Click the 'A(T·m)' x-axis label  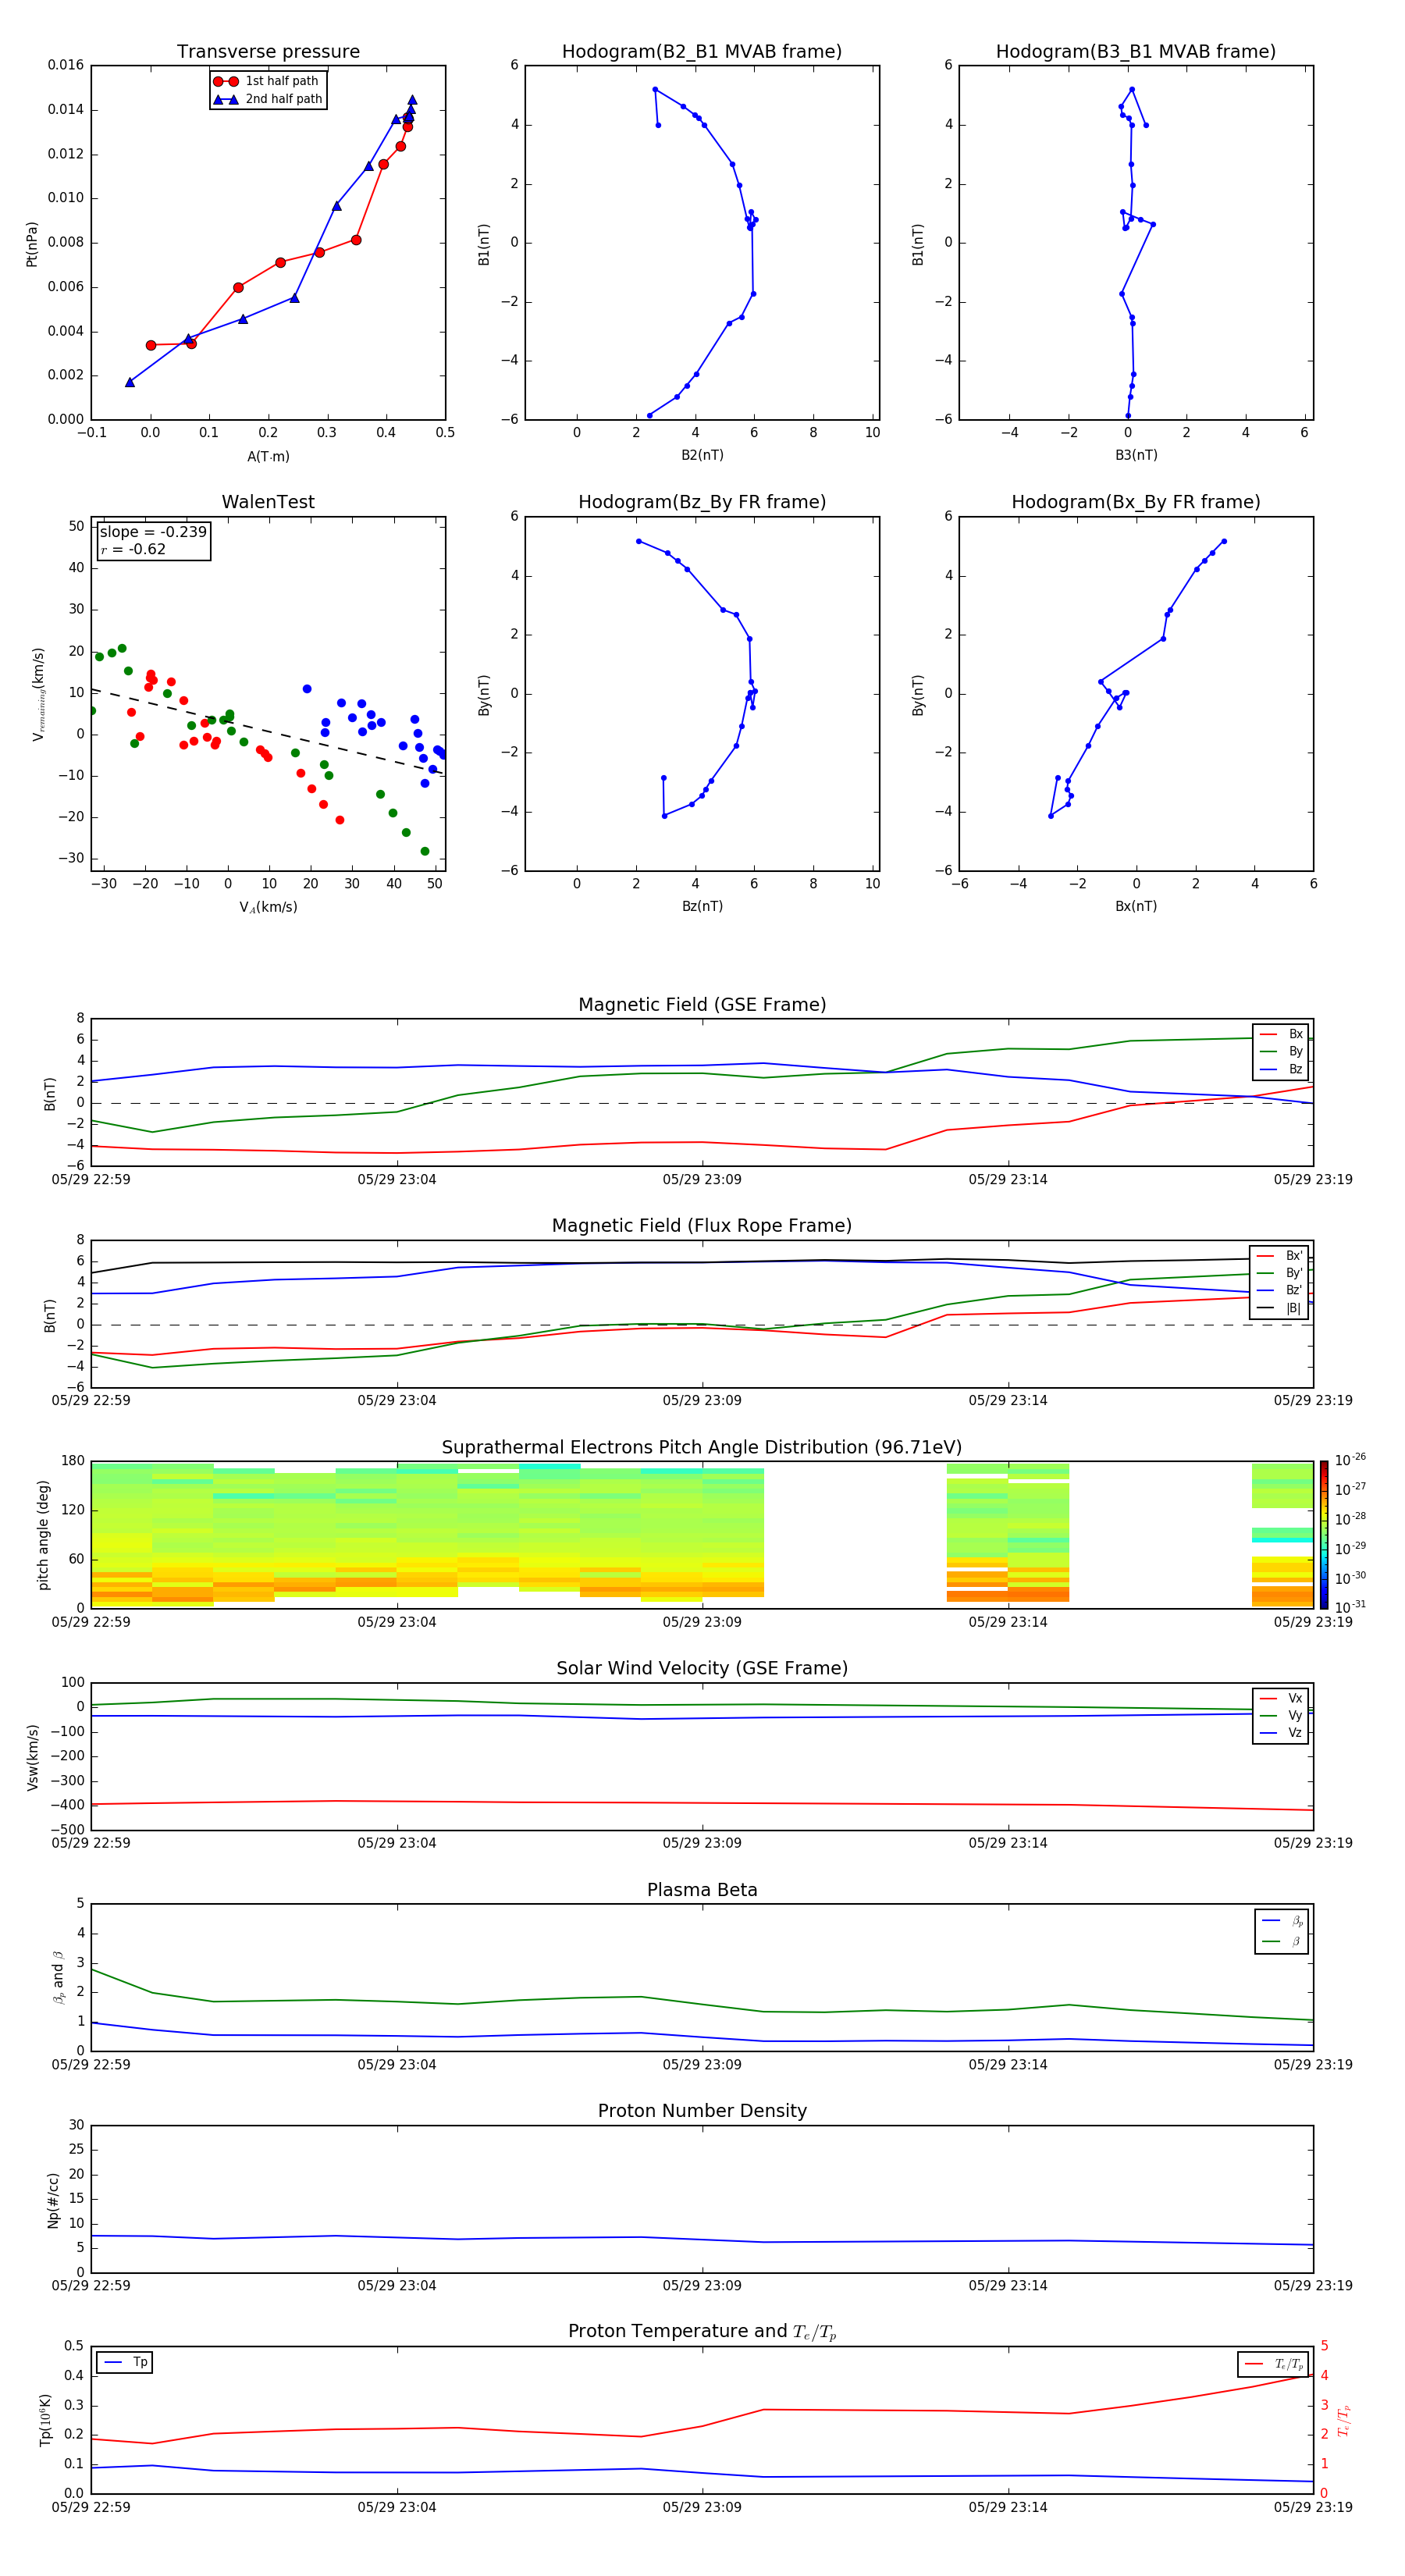[268, 457]
